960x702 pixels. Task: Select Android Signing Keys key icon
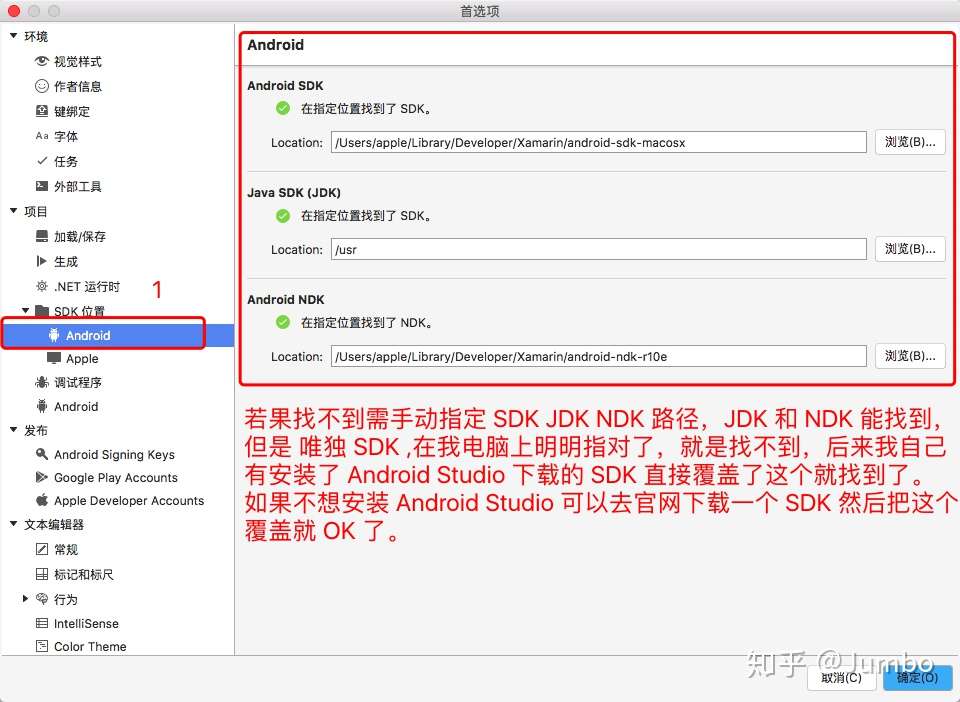click(42, 454)
